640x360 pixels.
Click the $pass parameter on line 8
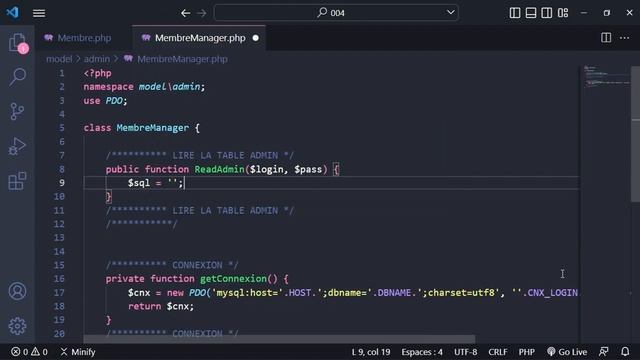[x=308, y=169]
